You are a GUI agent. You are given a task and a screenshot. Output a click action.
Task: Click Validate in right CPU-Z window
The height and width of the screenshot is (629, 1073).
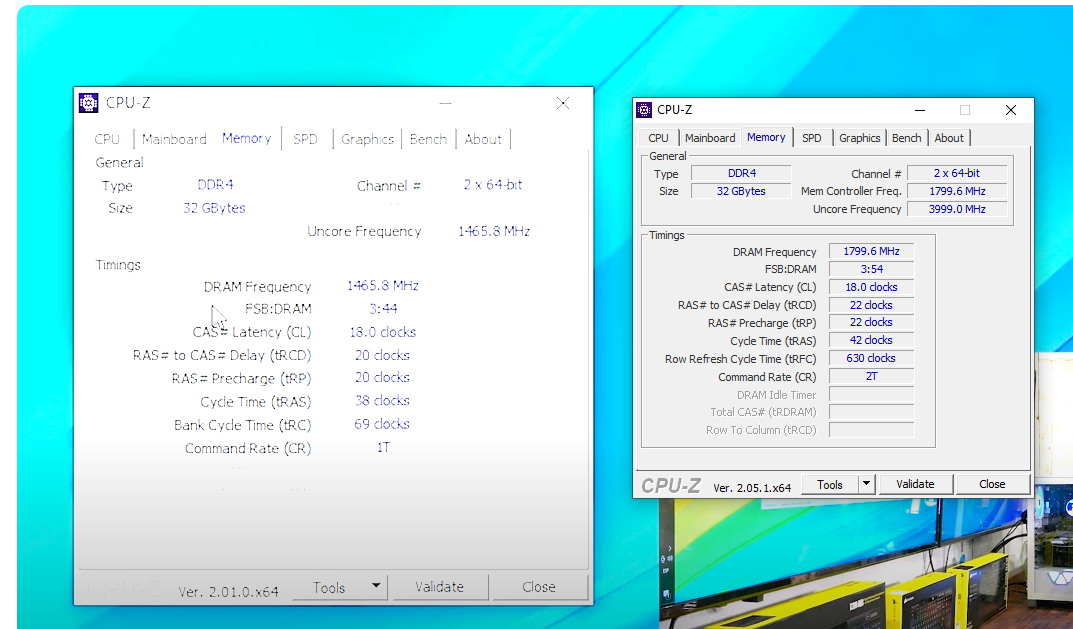tap(915, 484)
